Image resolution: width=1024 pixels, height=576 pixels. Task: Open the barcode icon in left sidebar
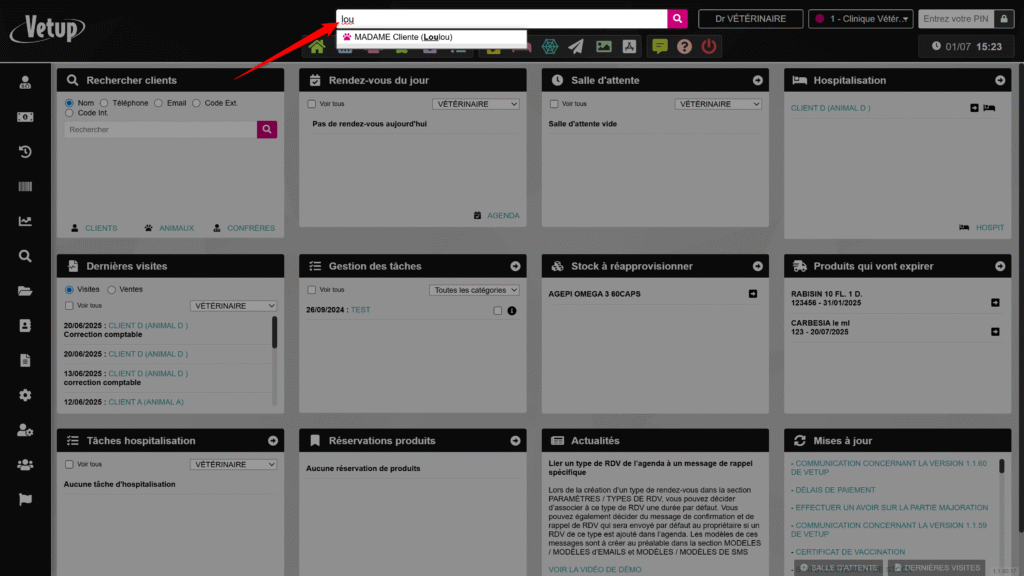click(25, 187)
